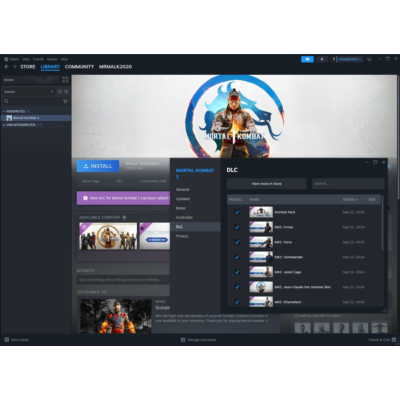This screenshot has width=400, height=400.
Task: Switch to the Store tab
Action: [28, 67]
